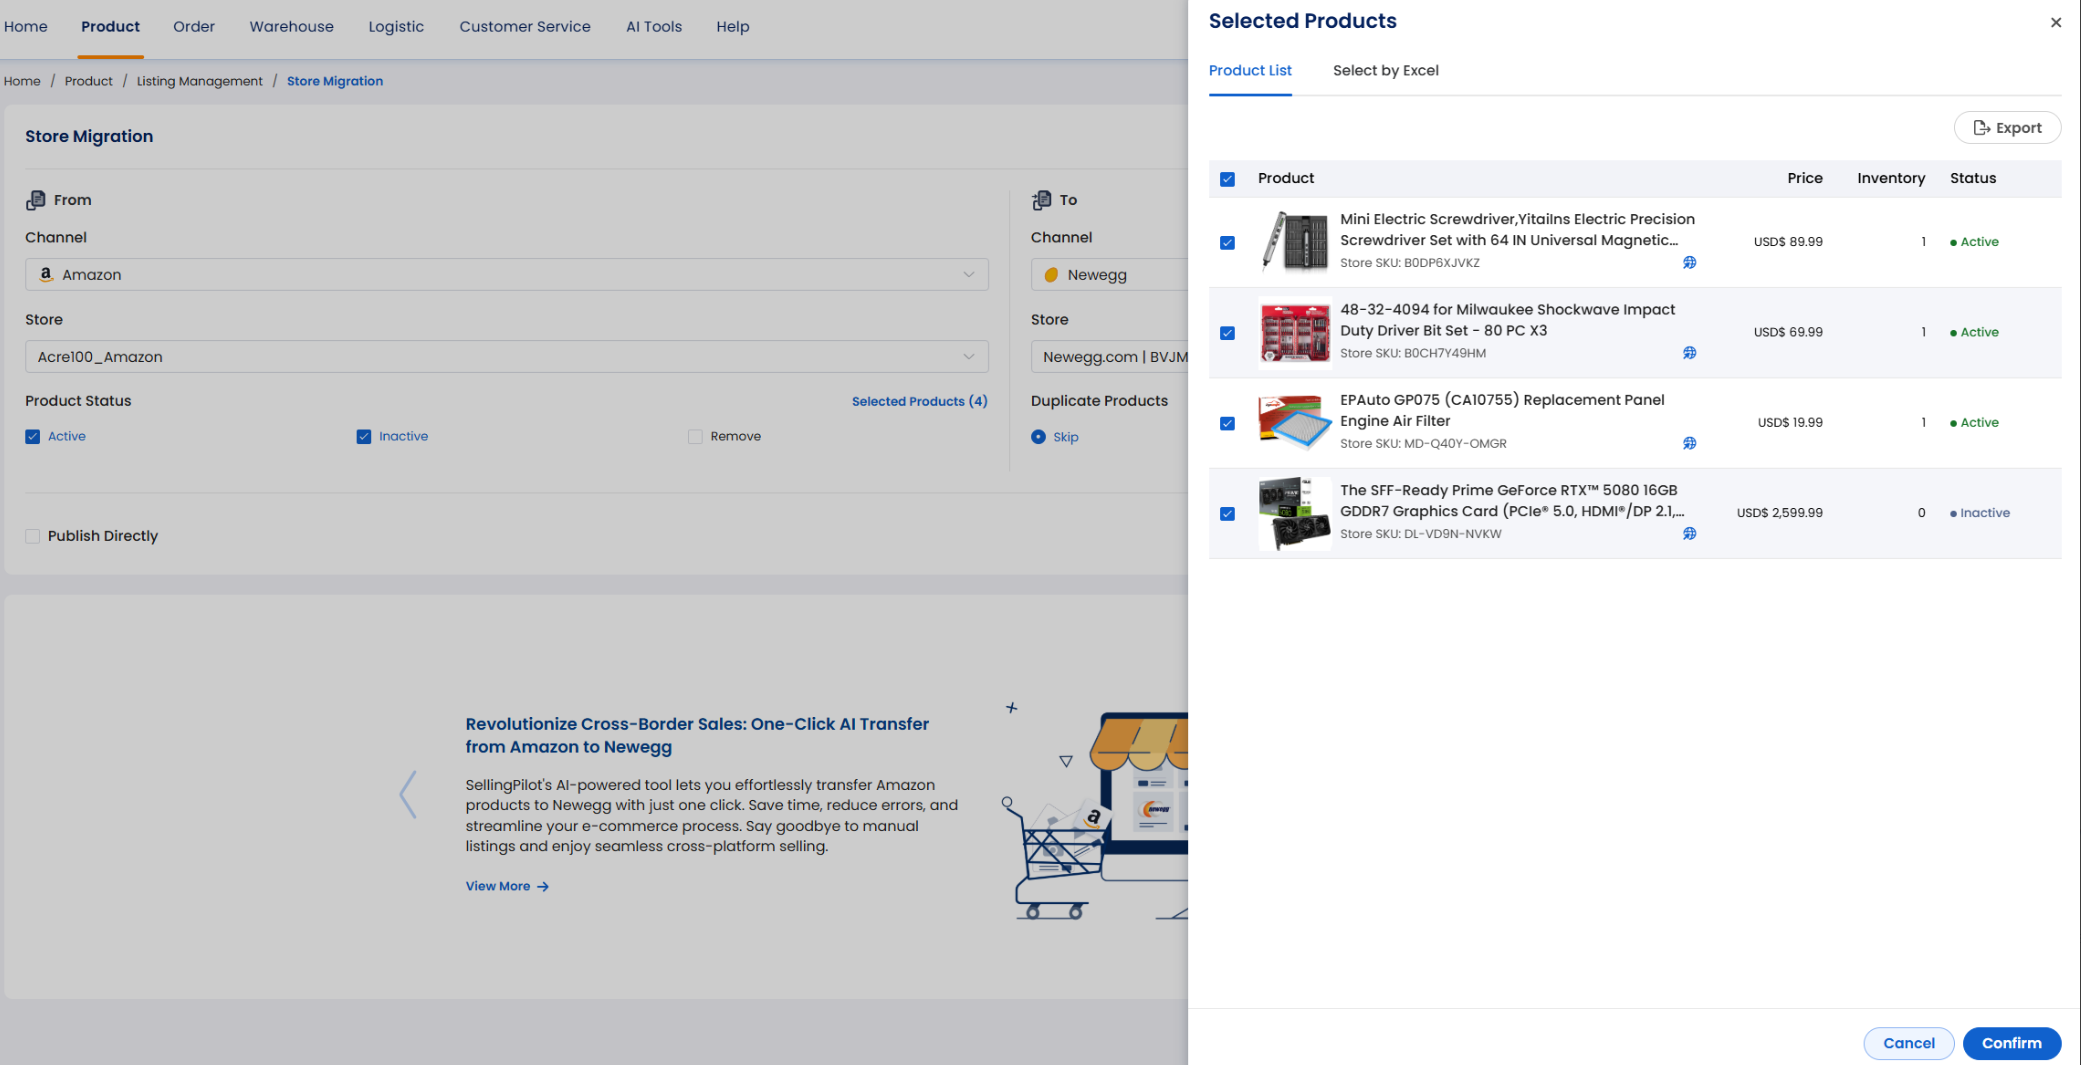
Task: Go to Listing Management breadcrumb
Action: click(200, 81)
